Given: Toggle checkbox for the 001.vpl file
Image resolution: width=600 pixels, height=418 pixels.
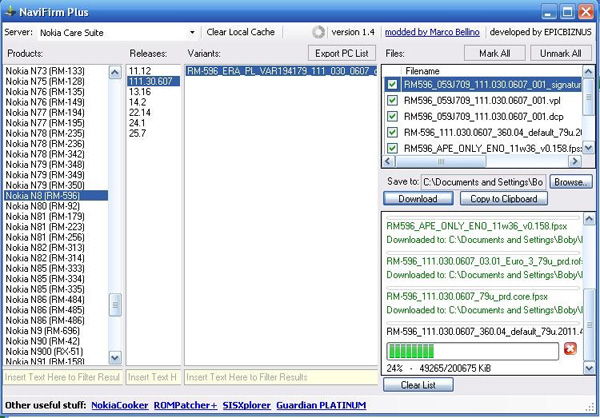Looking at the screenshot, I should pyautogui.click(x=392, y=101).
